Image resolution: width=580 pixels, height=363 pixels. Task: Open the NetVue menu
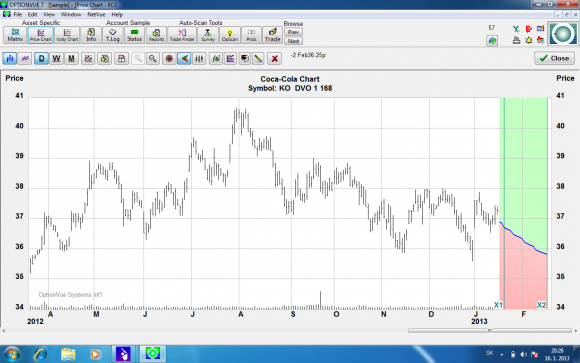point(96,14)
